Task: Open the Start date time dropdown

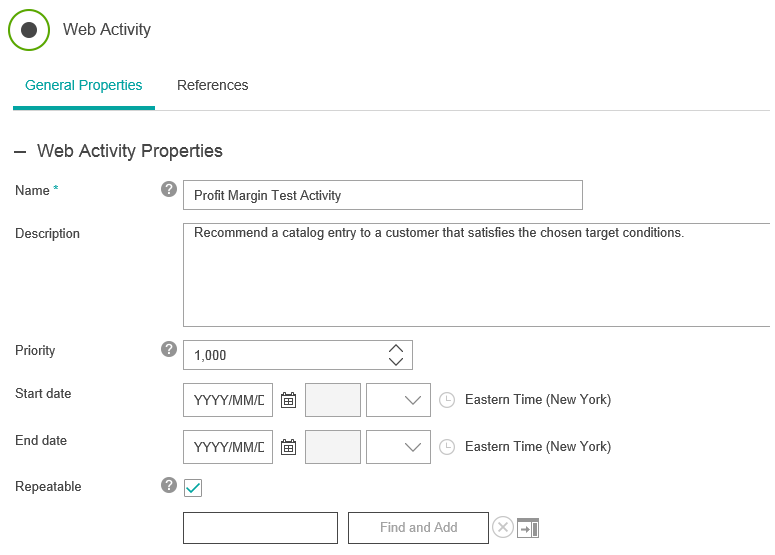Action: pyautogui.click(x=399, y=400)
